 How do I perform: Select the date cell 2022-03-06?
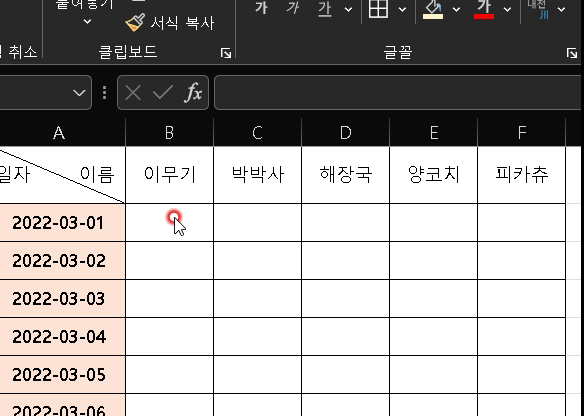[63, 405]
